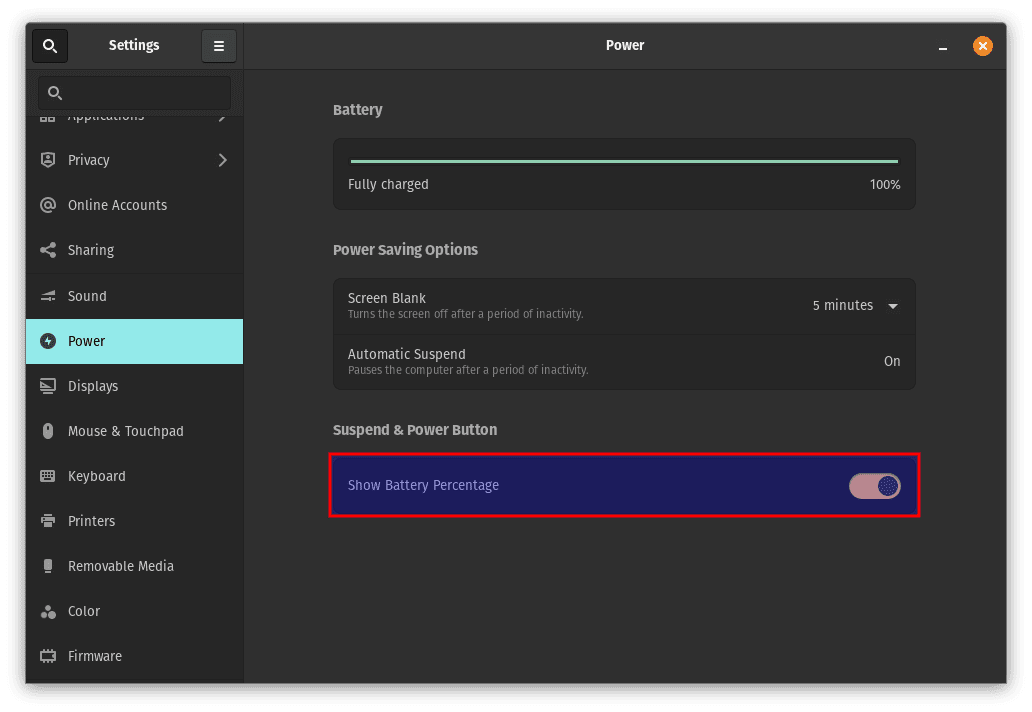Open Mouse & Touchpad settings

coord(134,431)
